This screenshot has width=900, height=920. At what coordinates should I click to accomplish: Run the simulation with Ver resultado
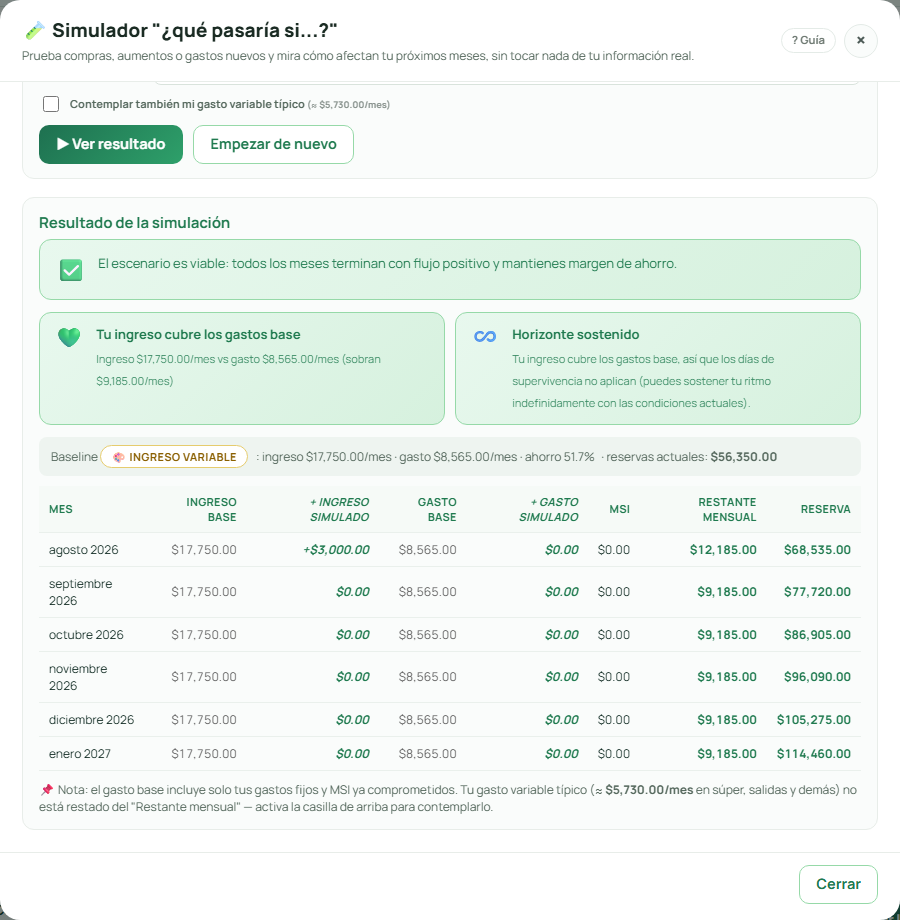(x=111, y=144)
